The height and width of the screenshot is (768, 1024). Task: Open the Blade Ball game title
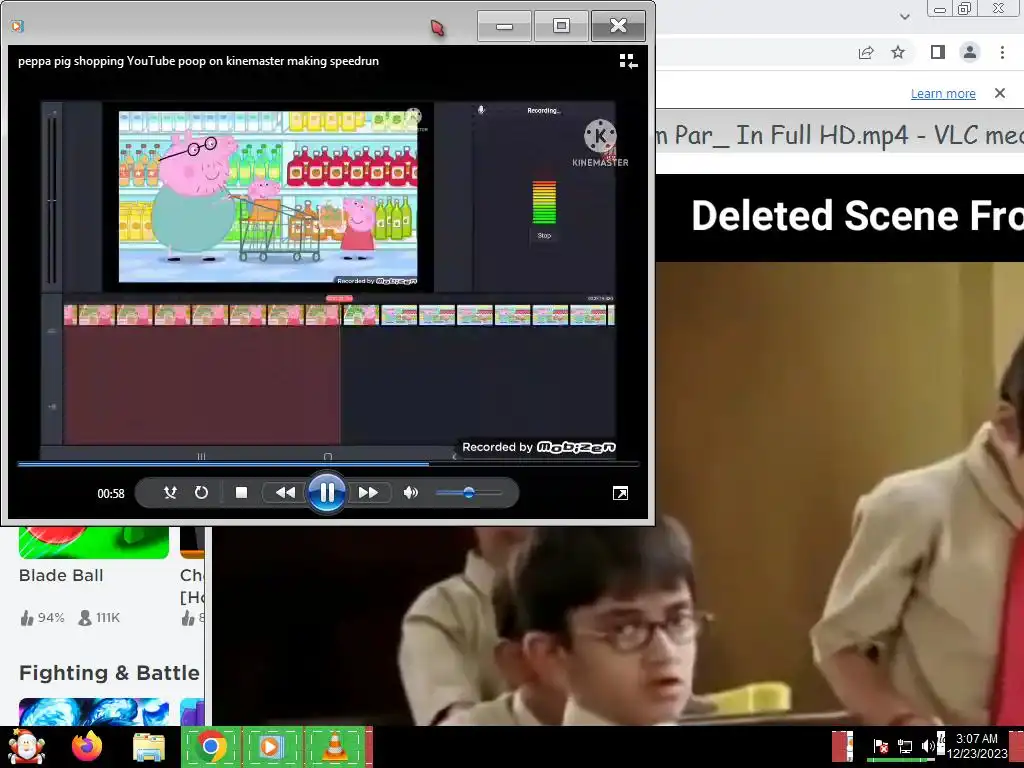tap(61, 575)
